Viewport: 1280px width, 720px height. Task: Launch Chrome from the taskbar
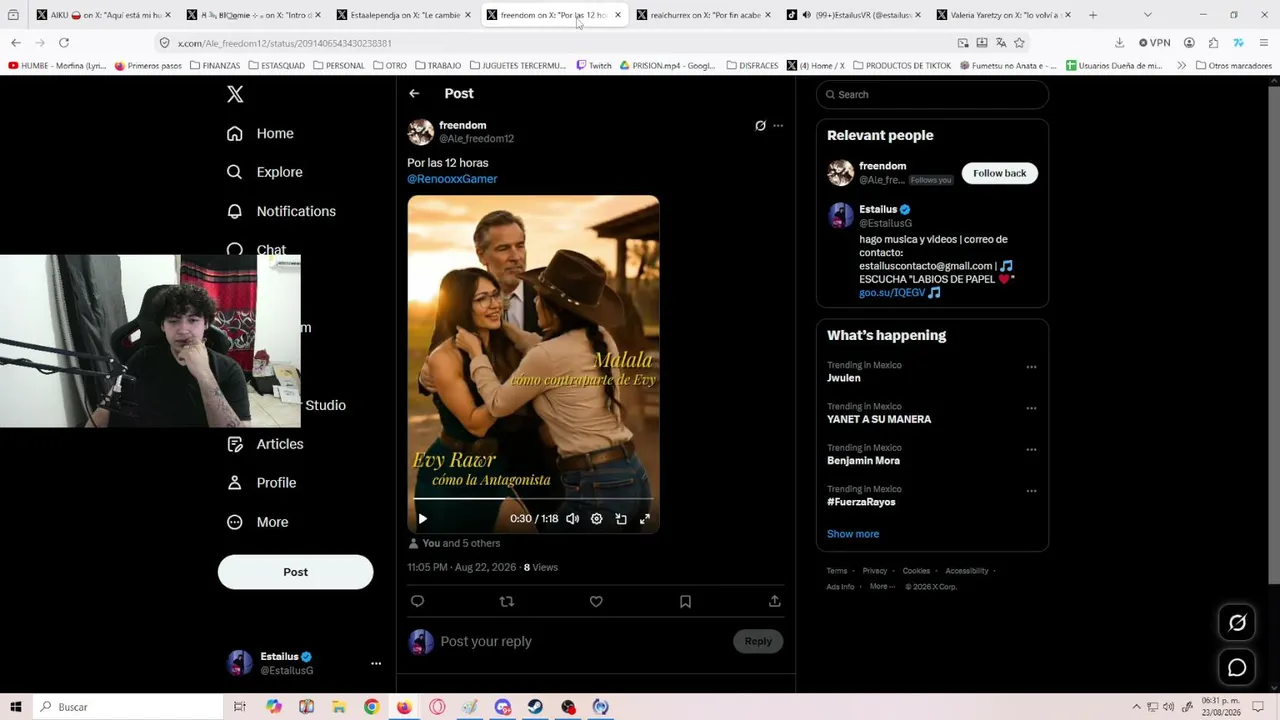click(x=371, y=707)
